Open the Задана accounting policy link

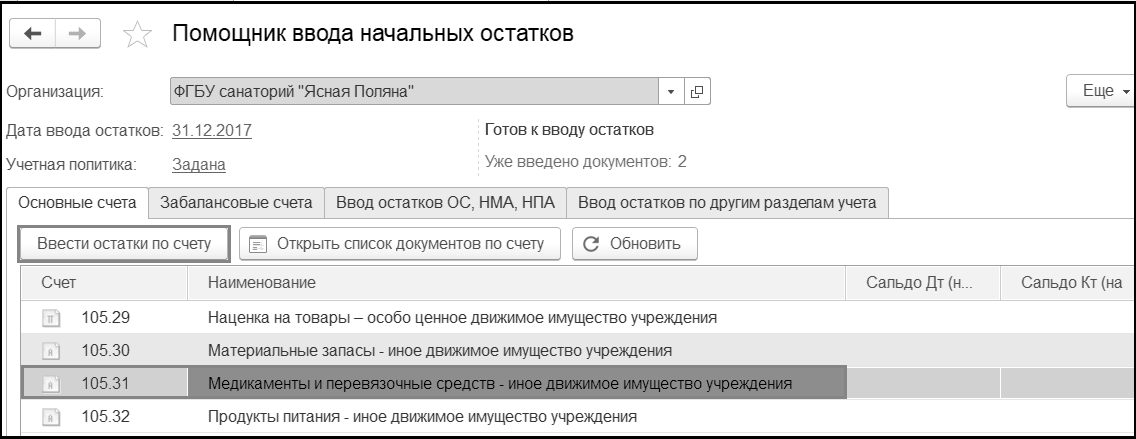click(x=198, y=164)
